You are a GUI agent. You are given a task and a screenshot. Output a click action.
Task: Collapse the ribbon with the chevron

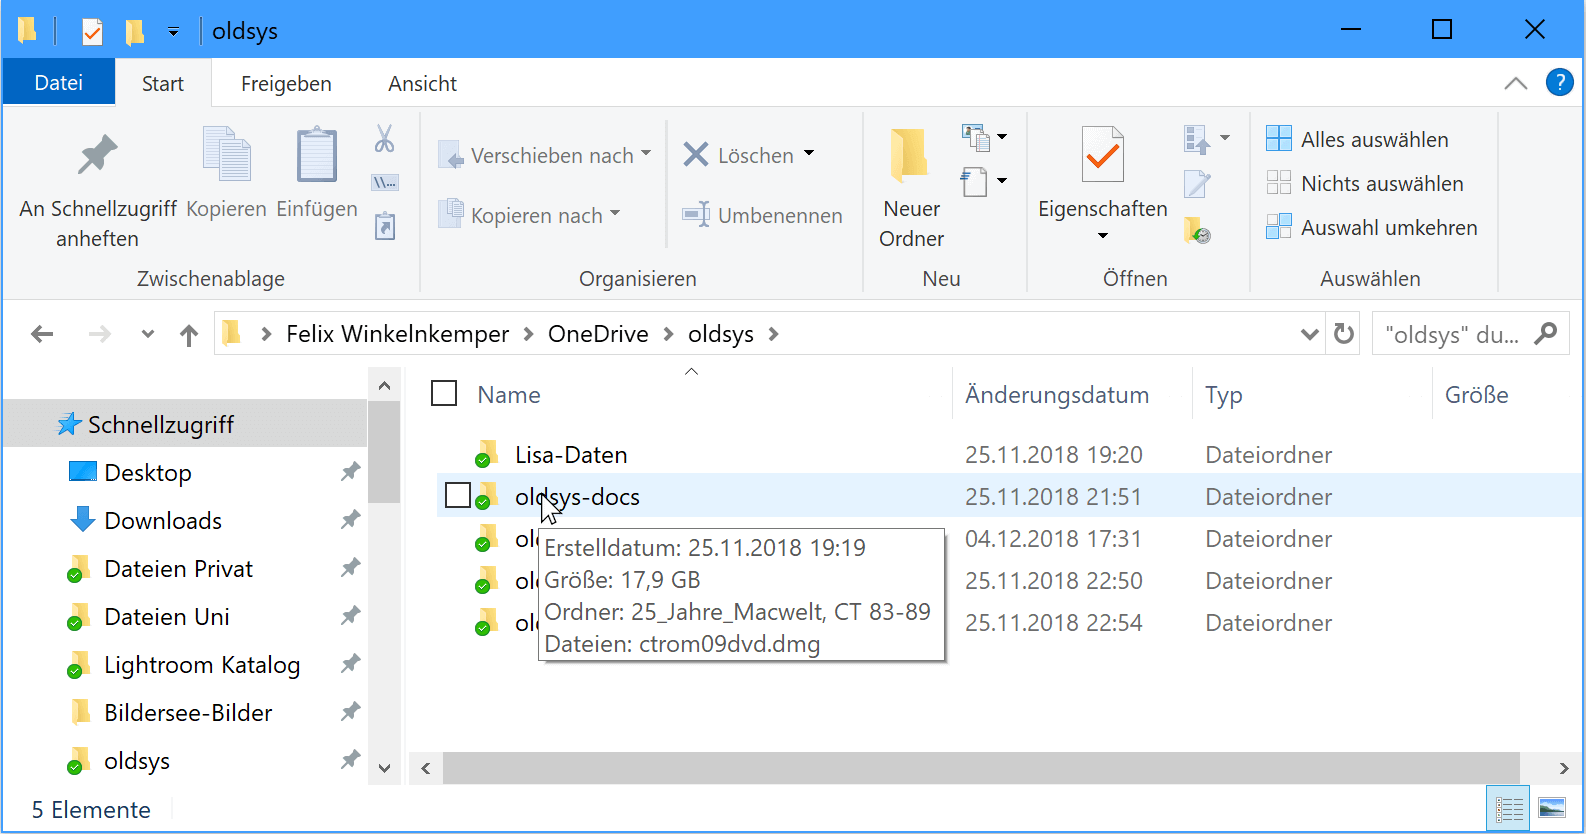pos(1516,83)
